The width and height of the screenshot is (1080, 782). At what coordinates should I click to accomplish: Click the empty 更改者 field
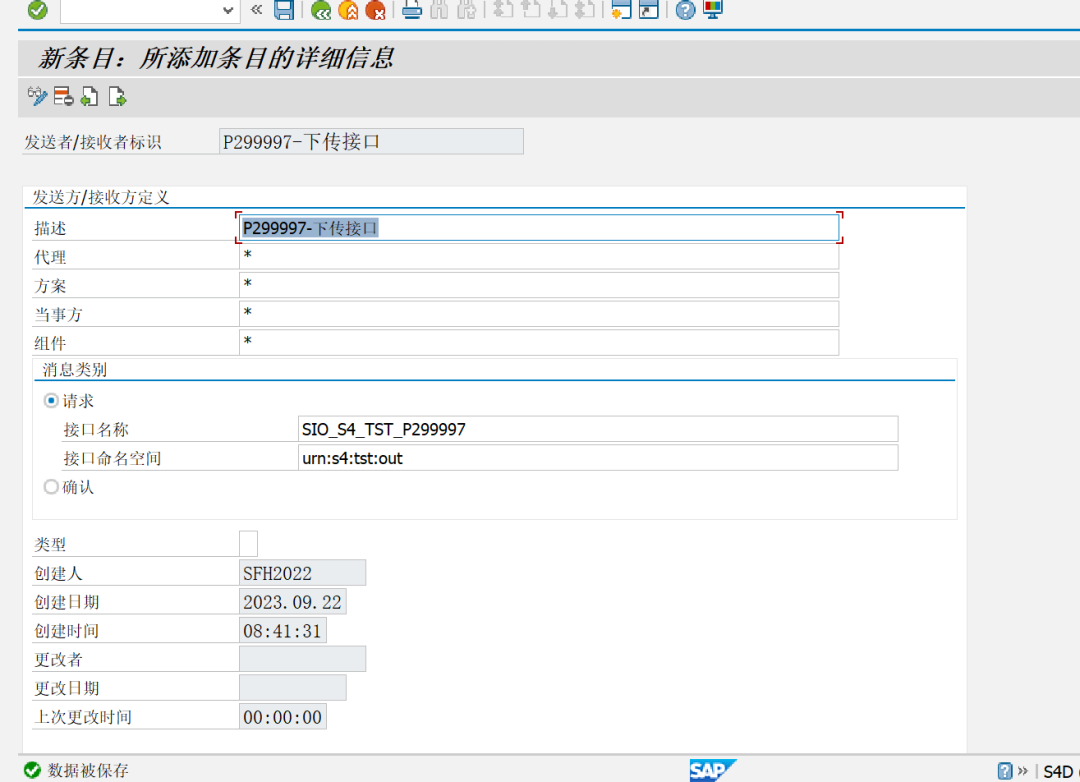coord(302,659)
